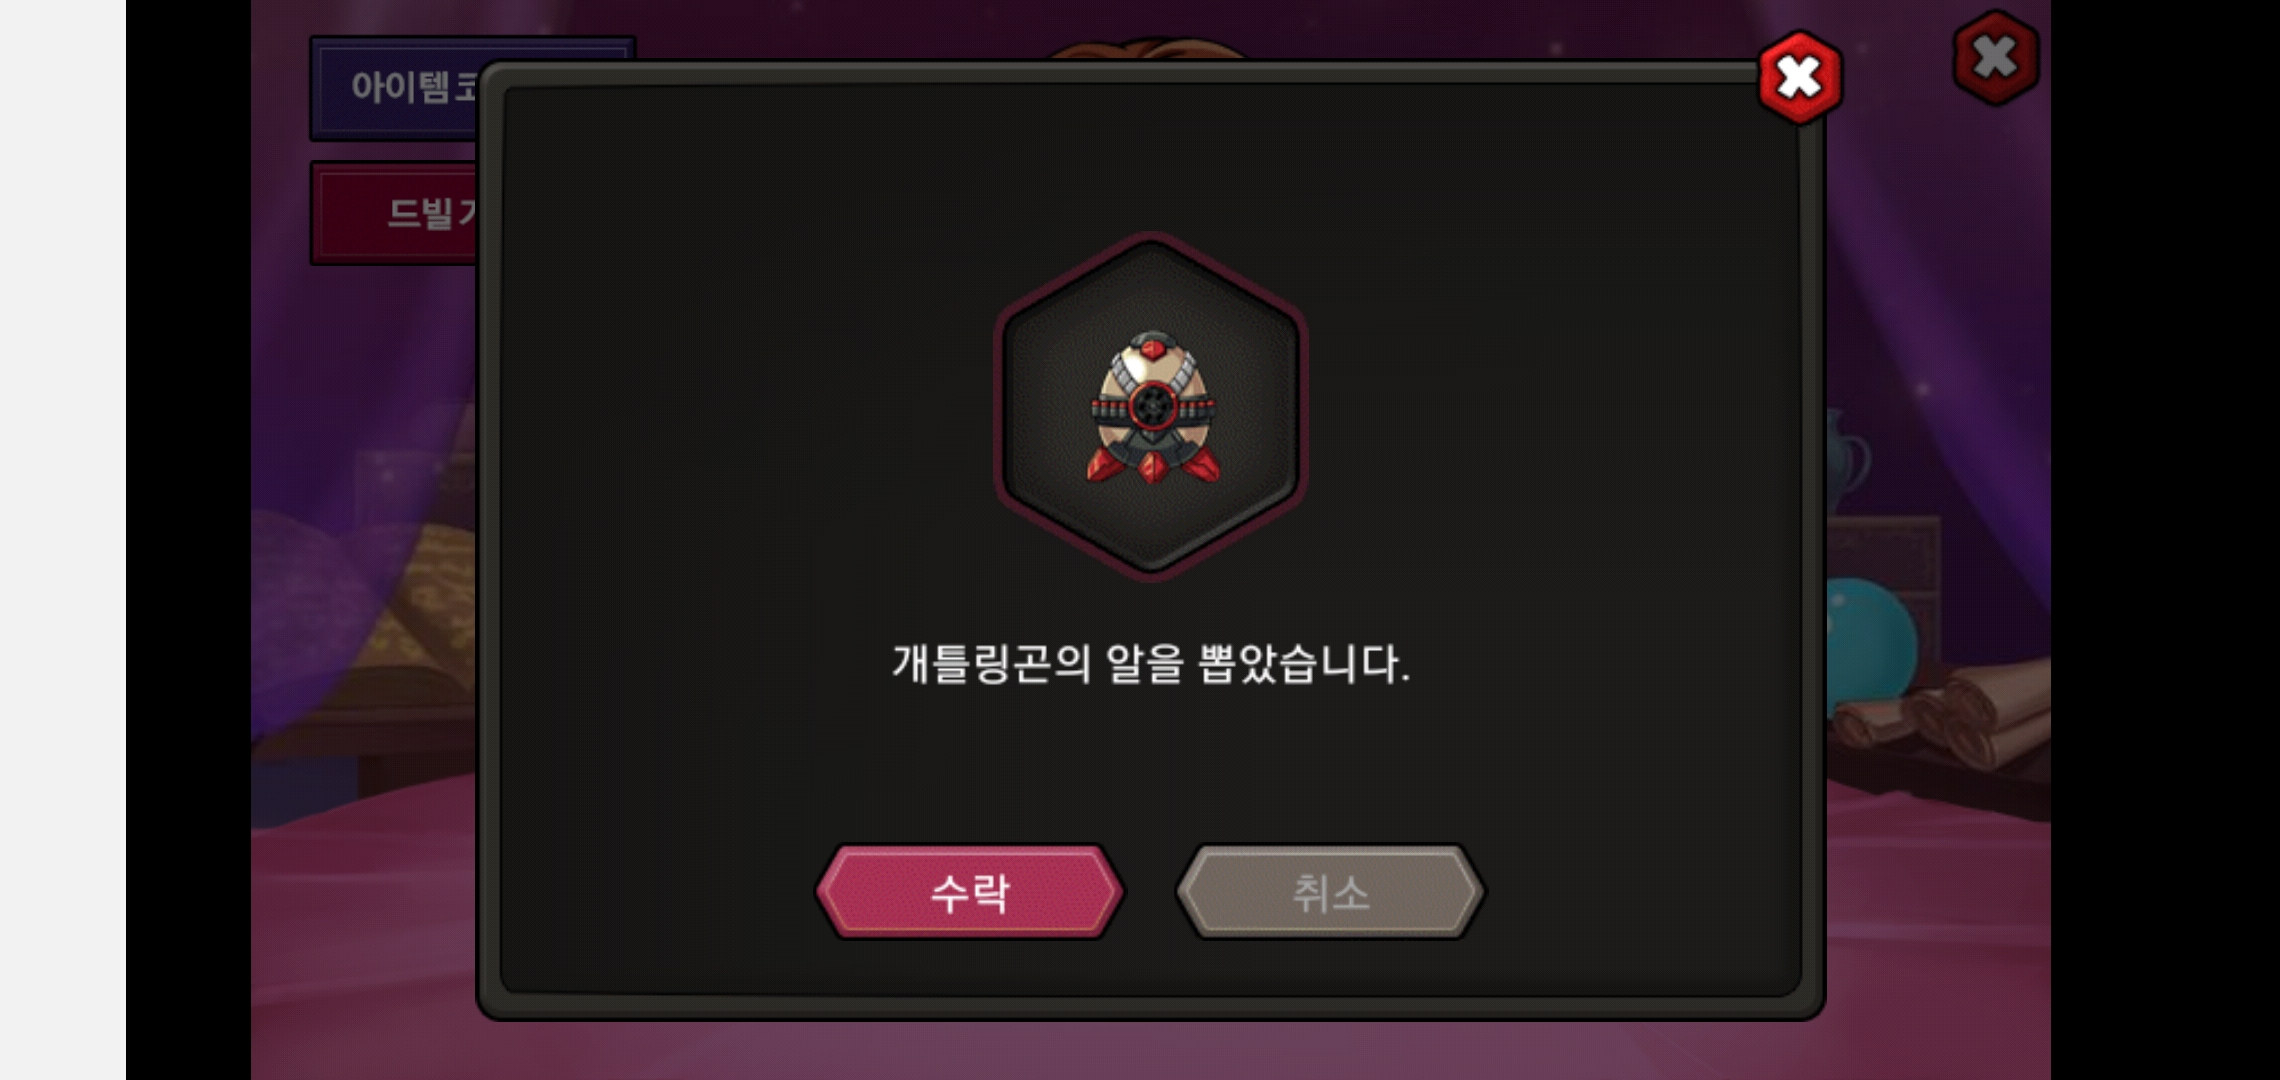This screenshot has width=2280, height=1080.
Task: Open the partially hidden 아이템 button
Action: coord(395,88)
